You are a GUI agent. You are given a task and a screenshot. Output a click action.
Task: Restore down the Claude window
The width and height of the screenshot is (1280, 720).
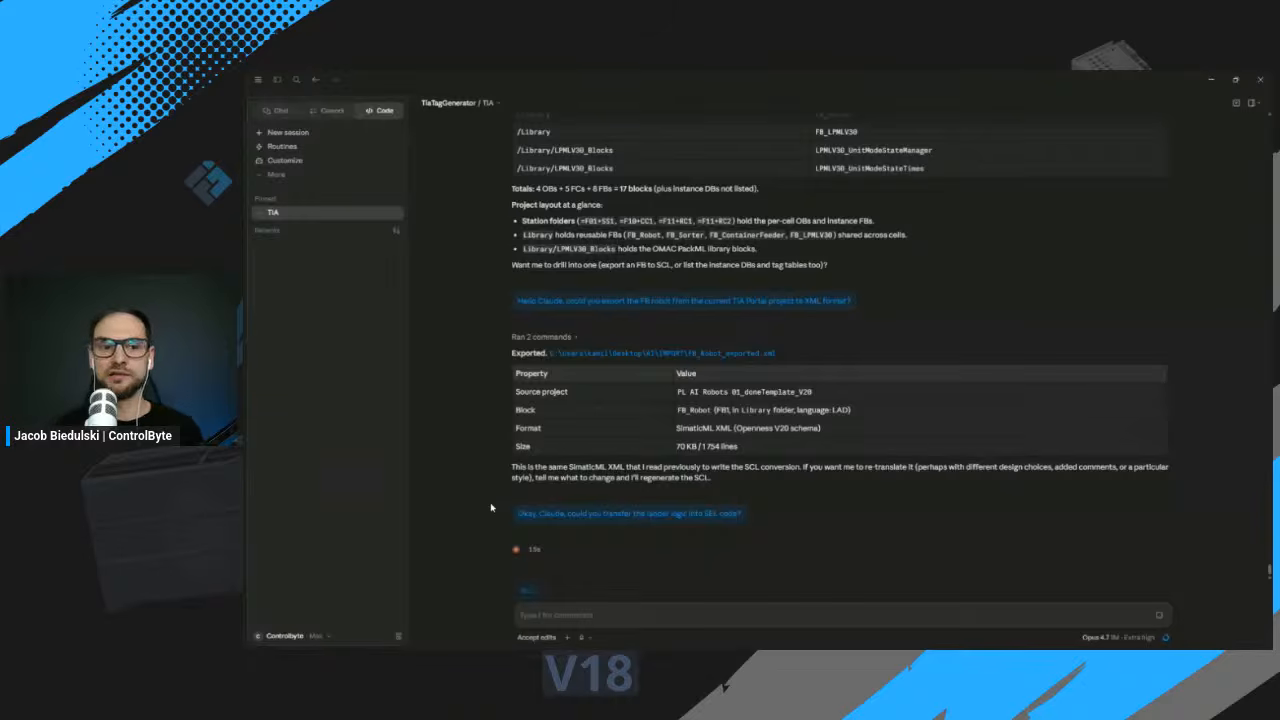[x=1235, y=79]
